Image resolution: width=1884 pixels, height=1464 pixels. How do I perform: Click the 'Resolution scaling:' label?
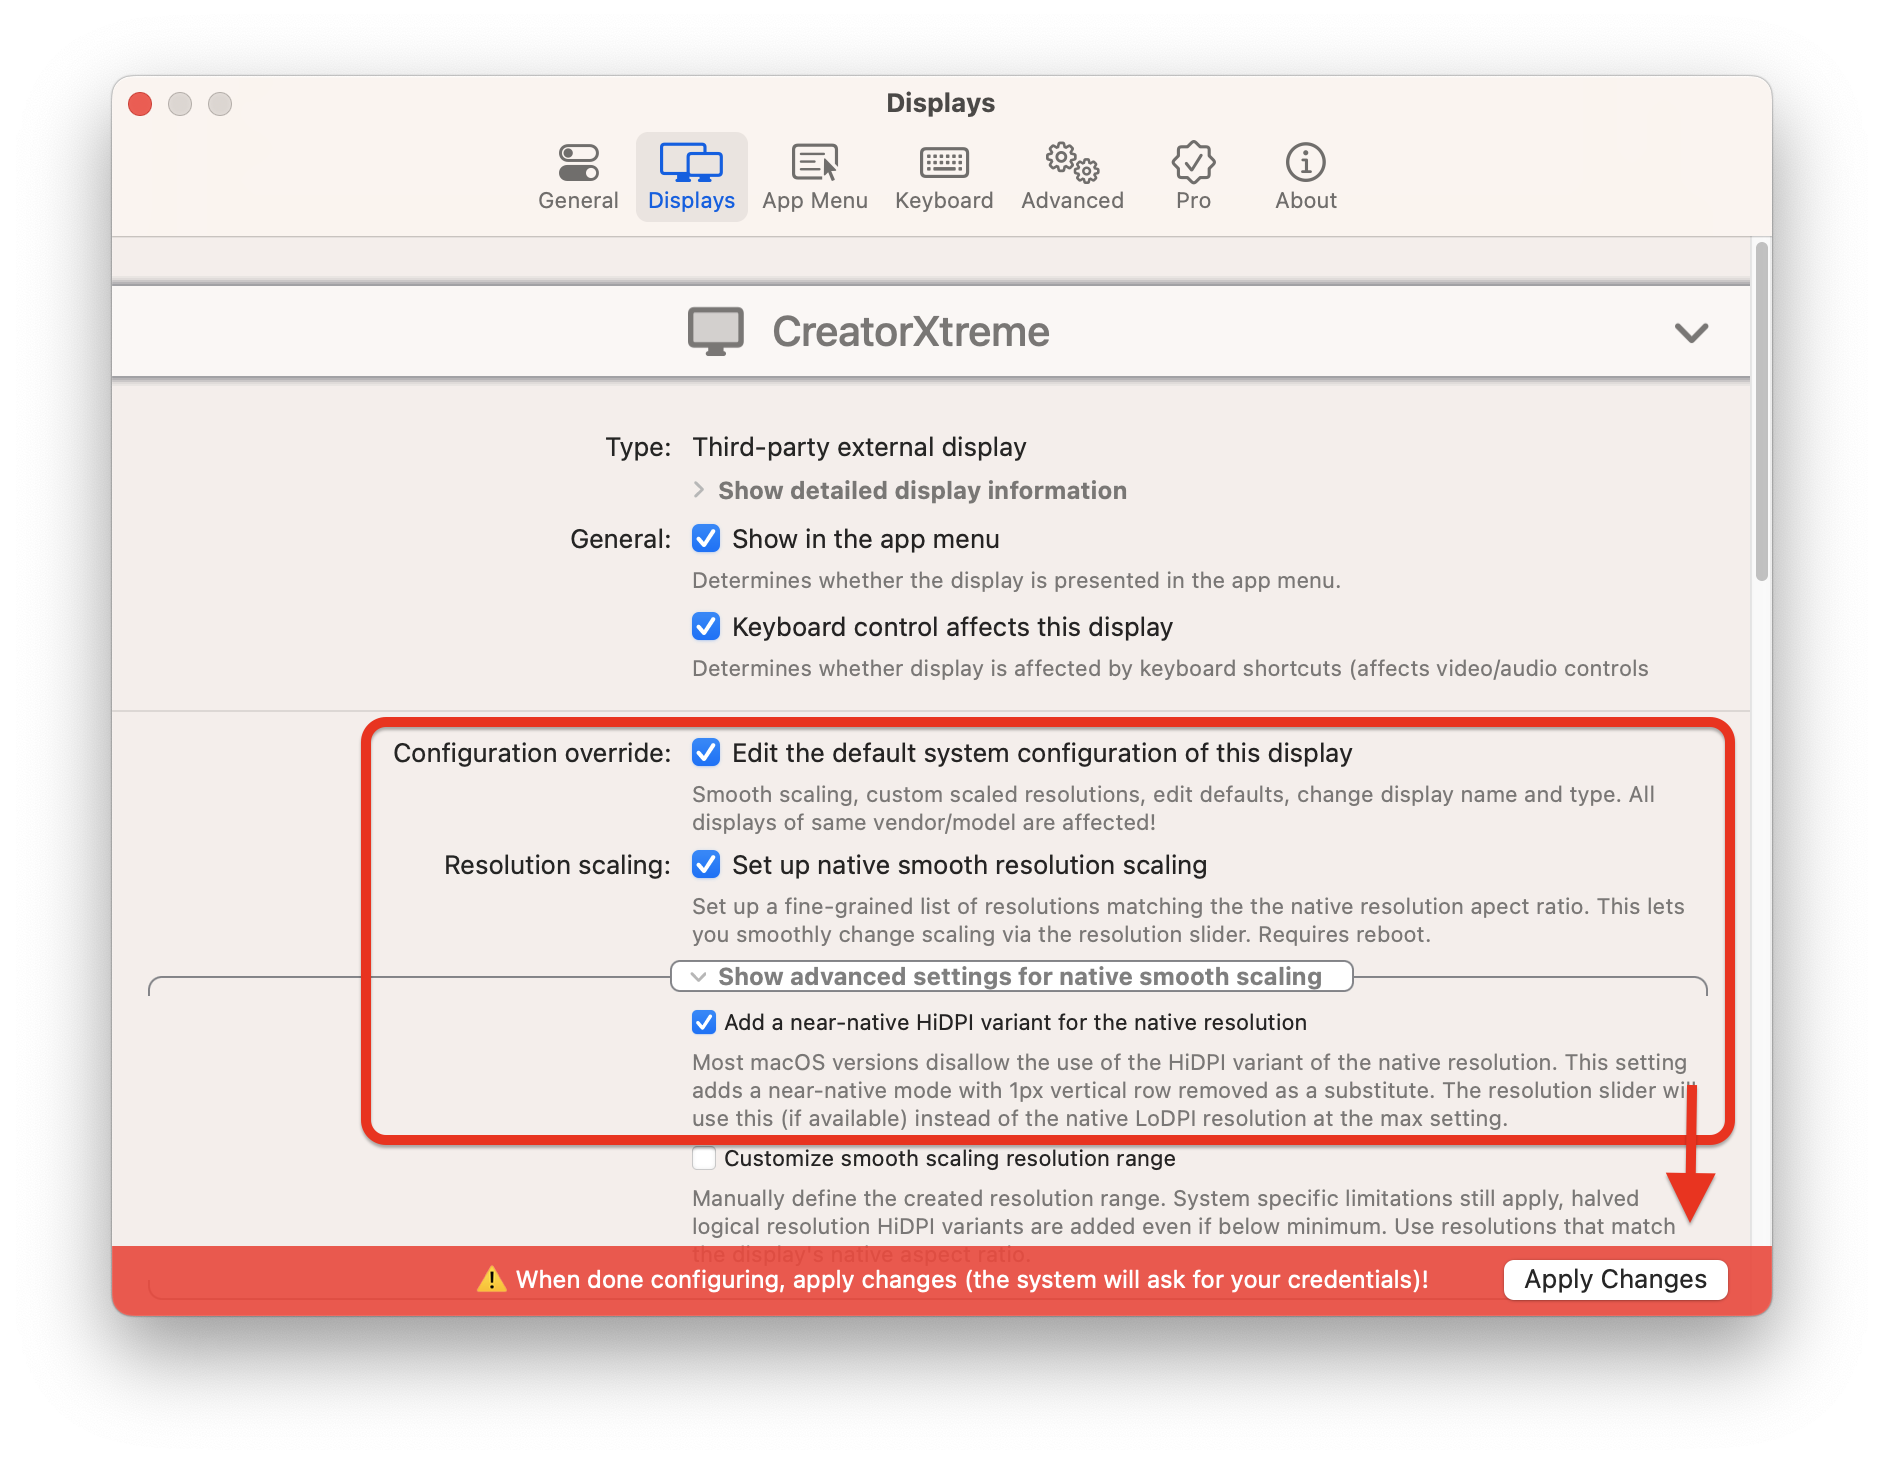click(x=557, y=865)
